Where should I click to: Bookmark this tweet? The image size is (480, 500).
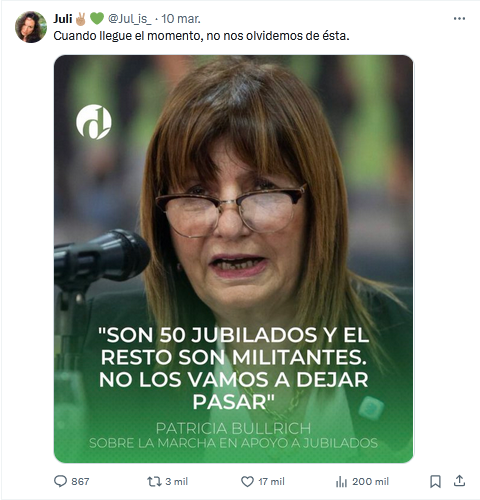point(435,481)
